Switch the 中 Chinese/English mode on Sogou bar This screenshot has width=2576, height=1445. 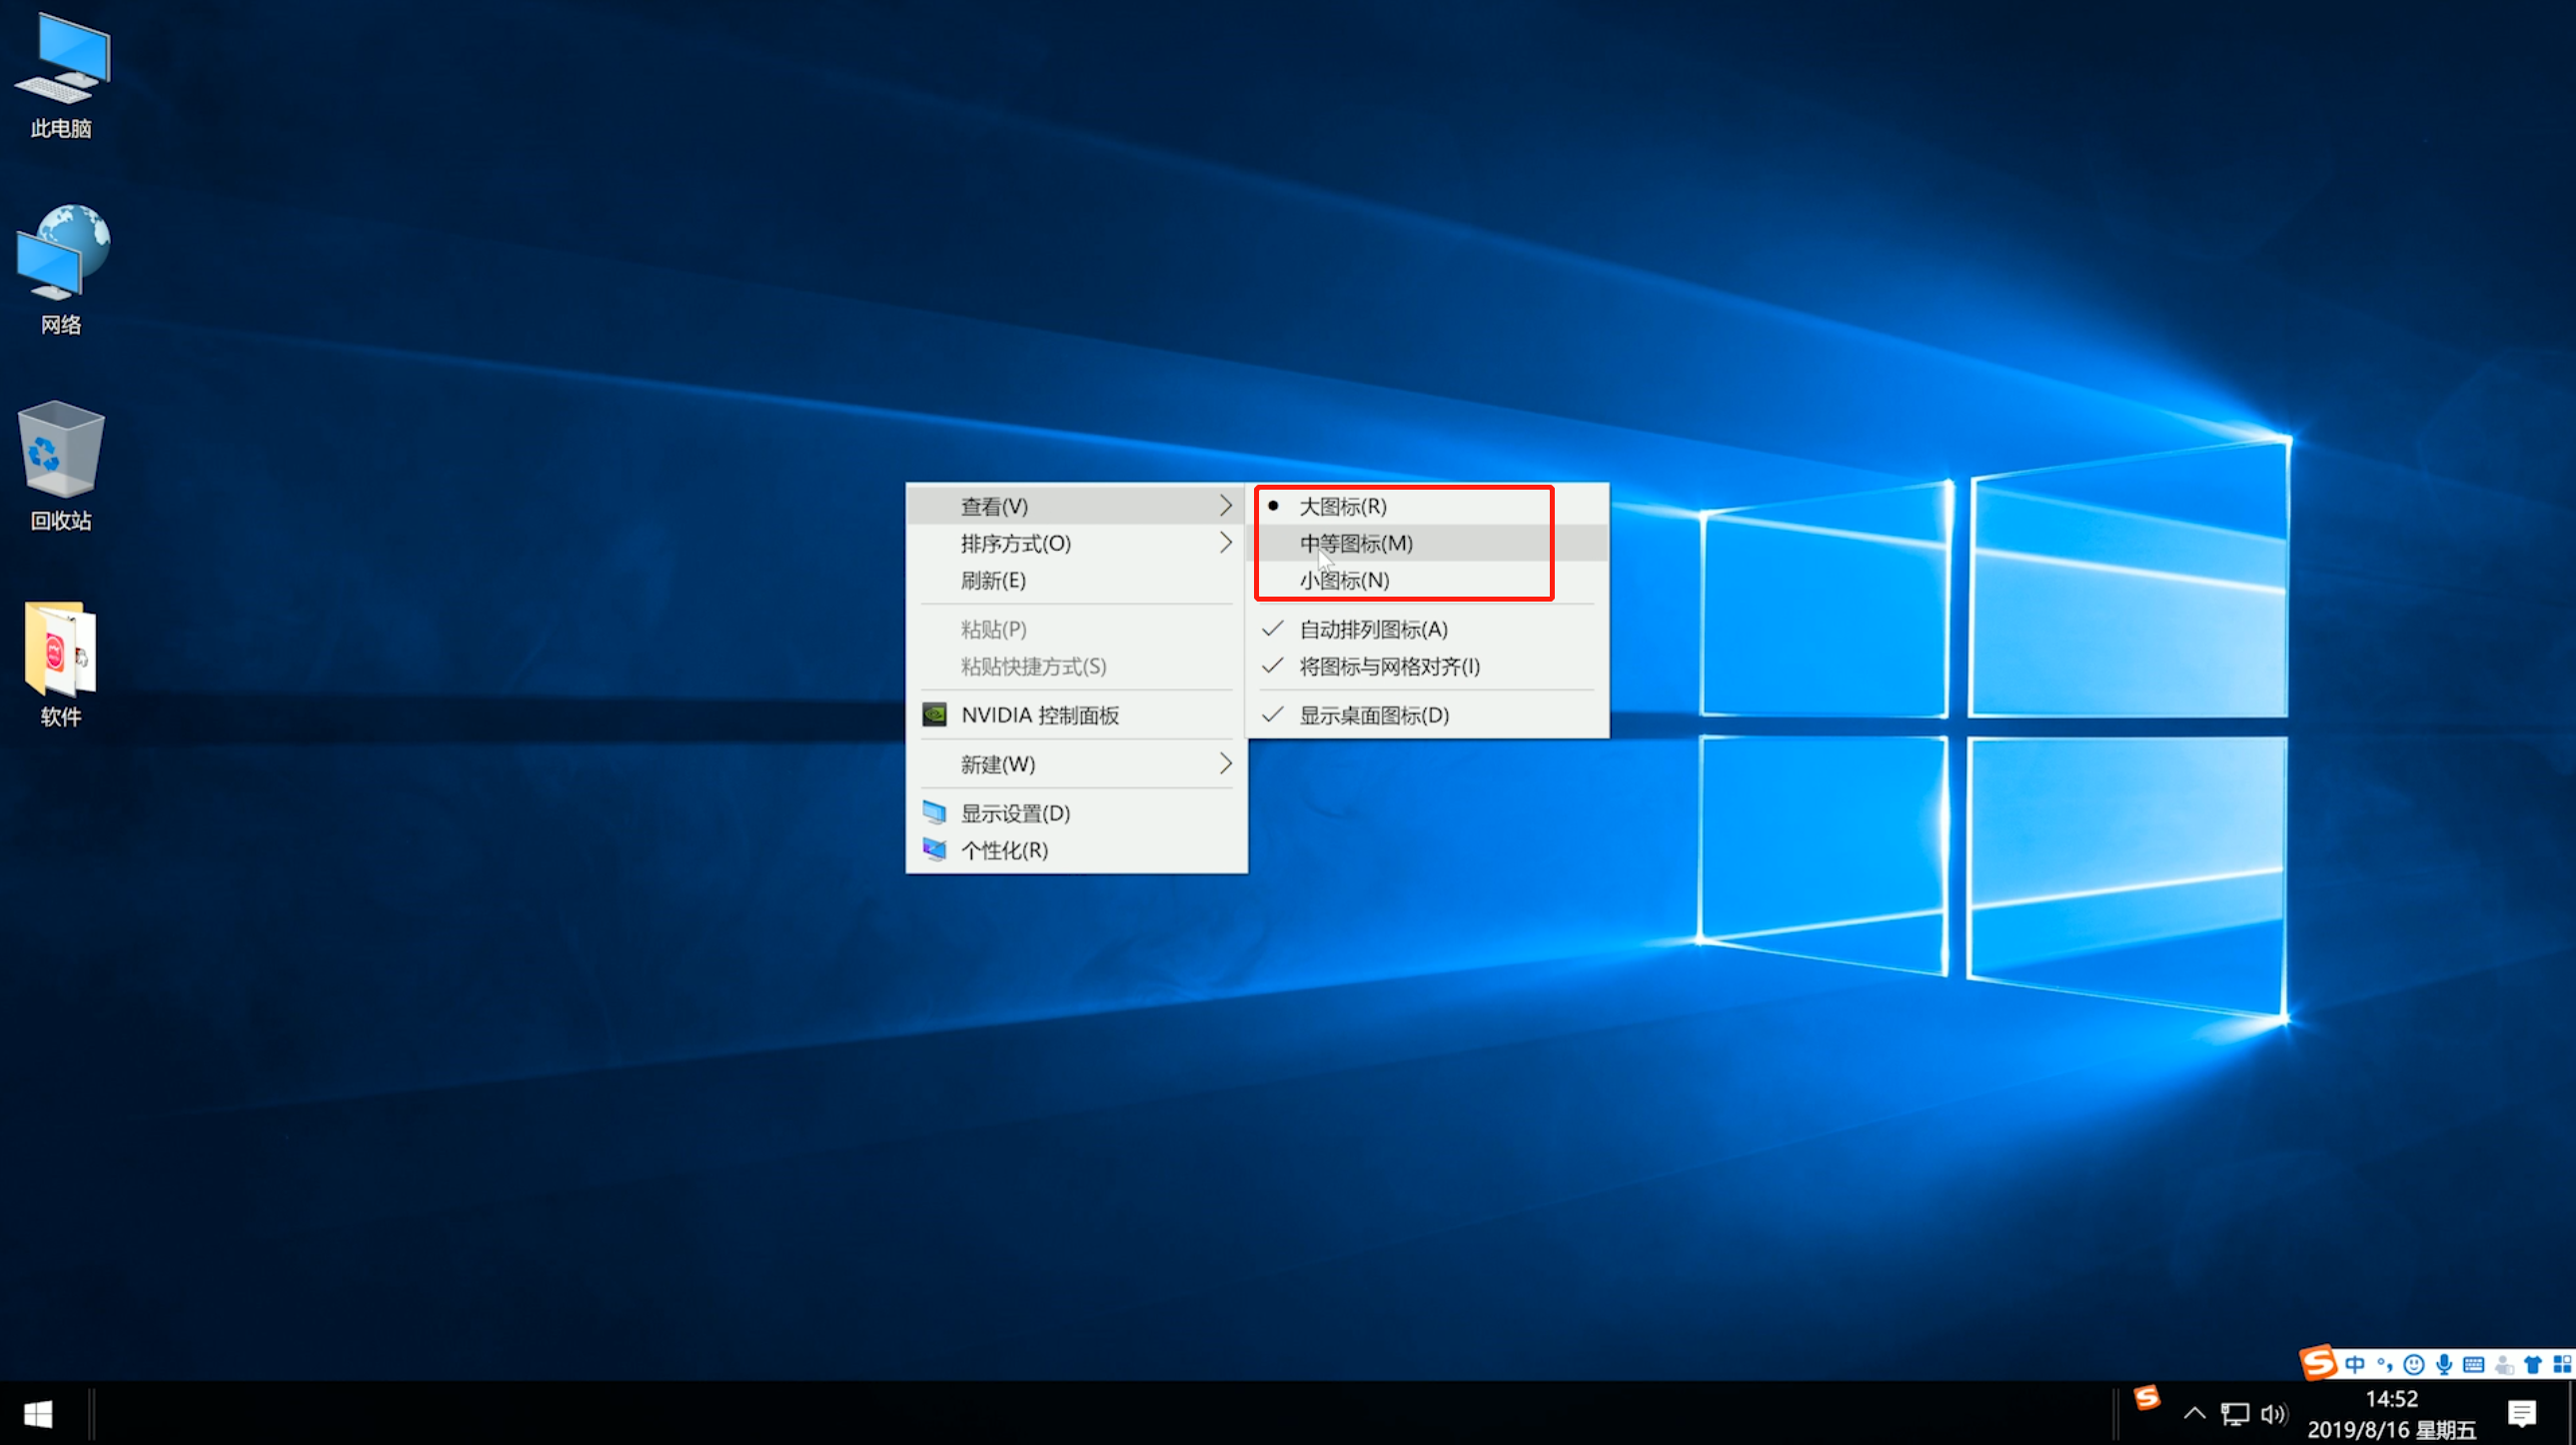[x=2355, y=1365]
